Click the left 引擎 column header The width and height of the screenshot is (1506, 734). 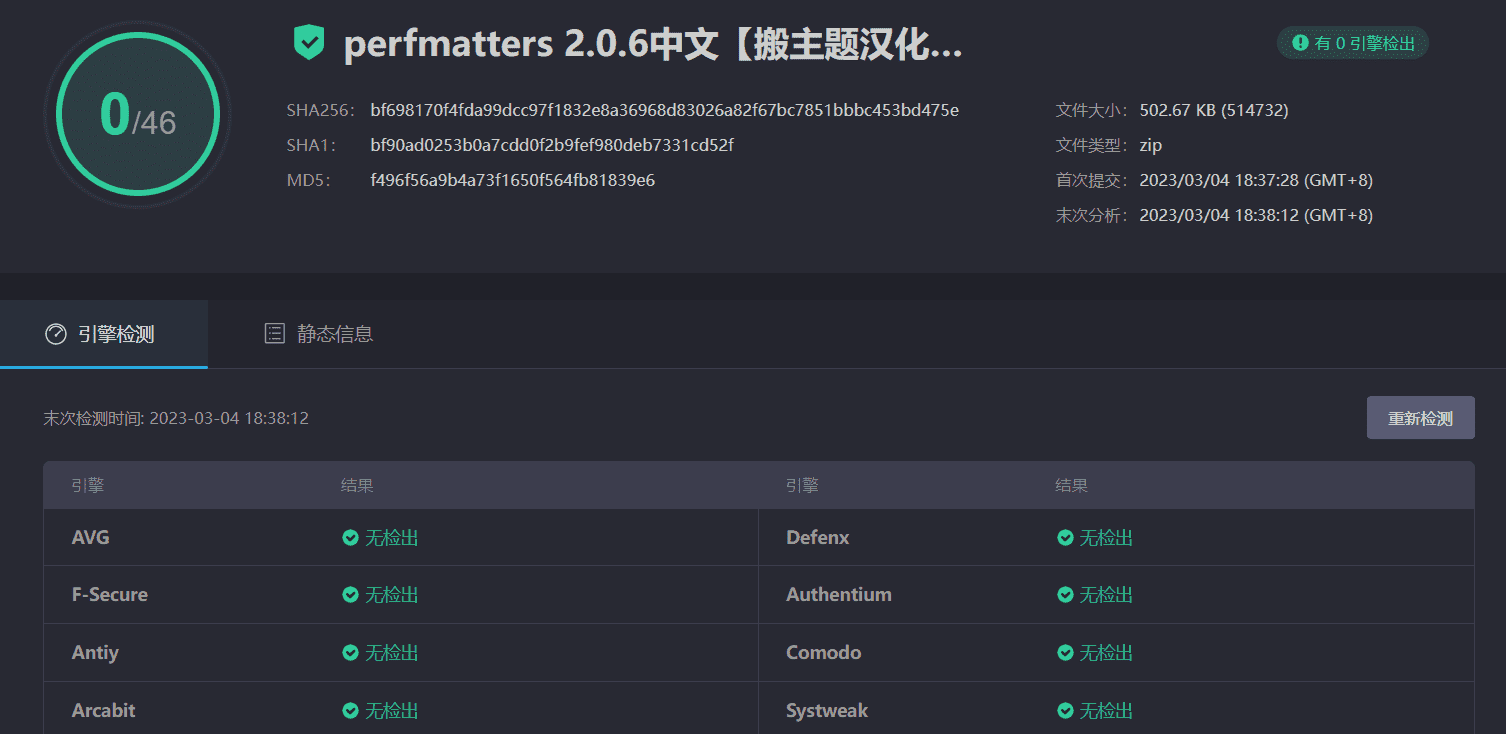click(88, 486)
